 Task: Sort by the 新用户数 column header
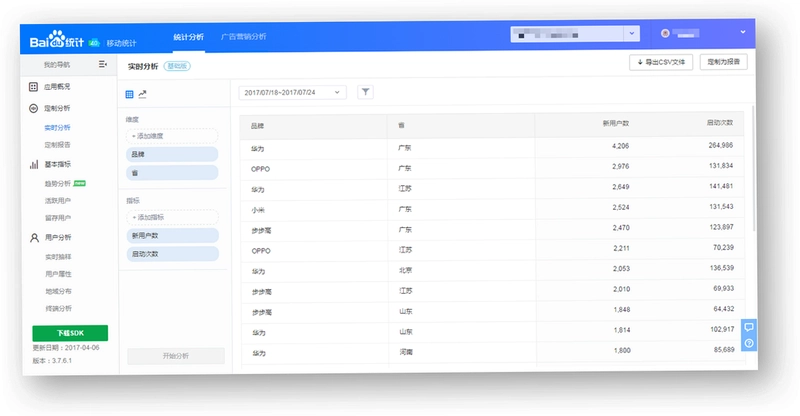pos(616,124)
